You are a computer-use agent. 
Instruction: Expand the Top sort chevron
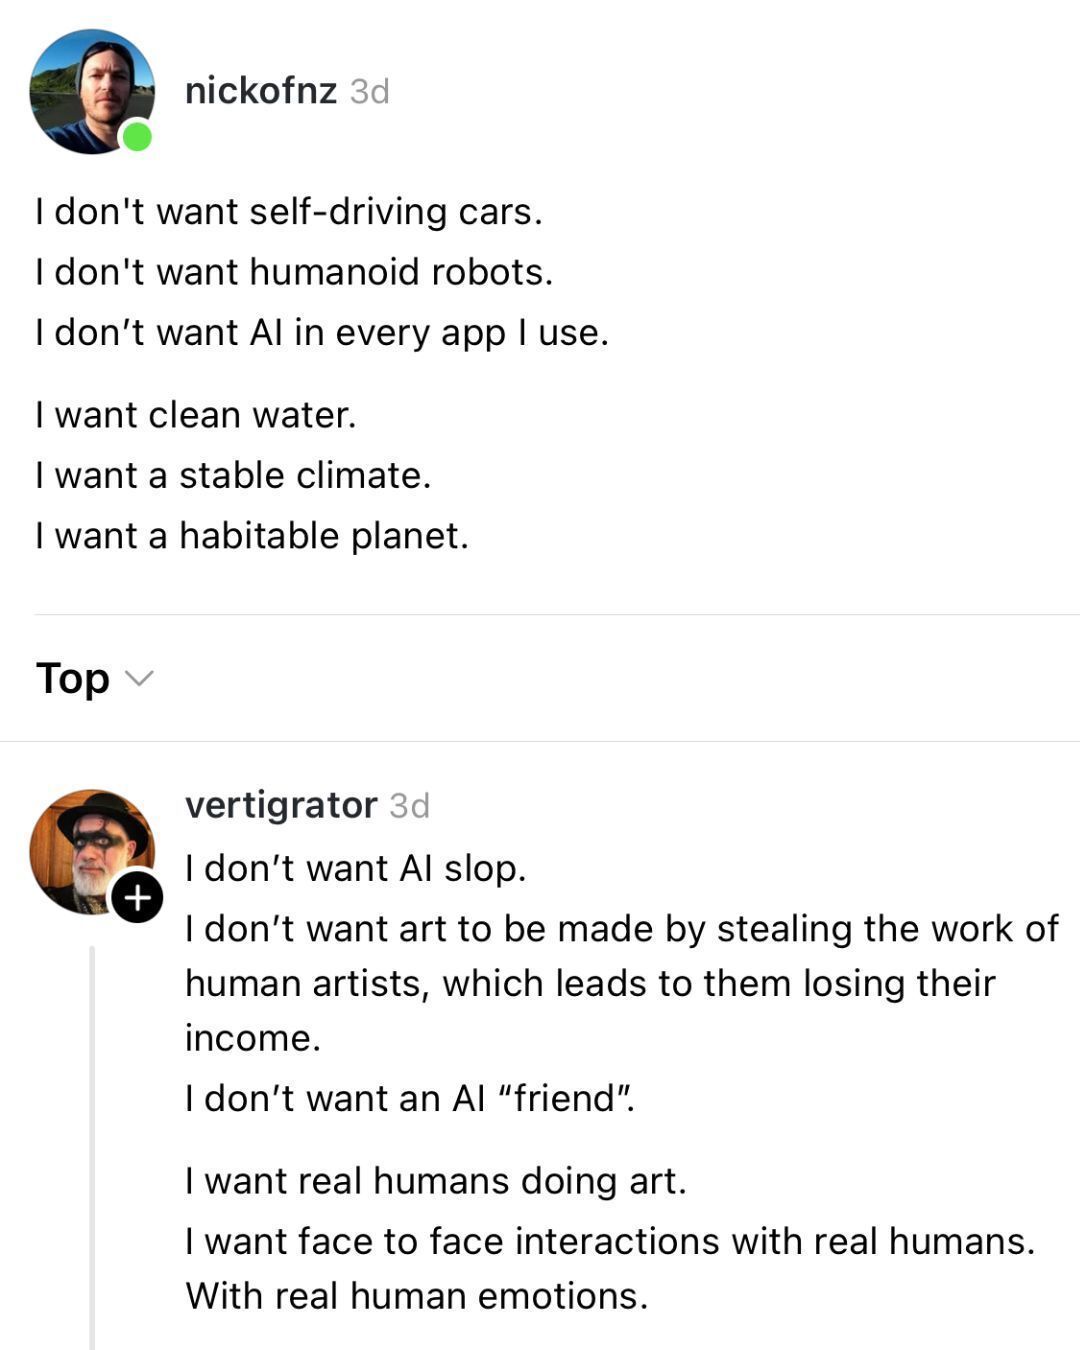tap(139, 678)
